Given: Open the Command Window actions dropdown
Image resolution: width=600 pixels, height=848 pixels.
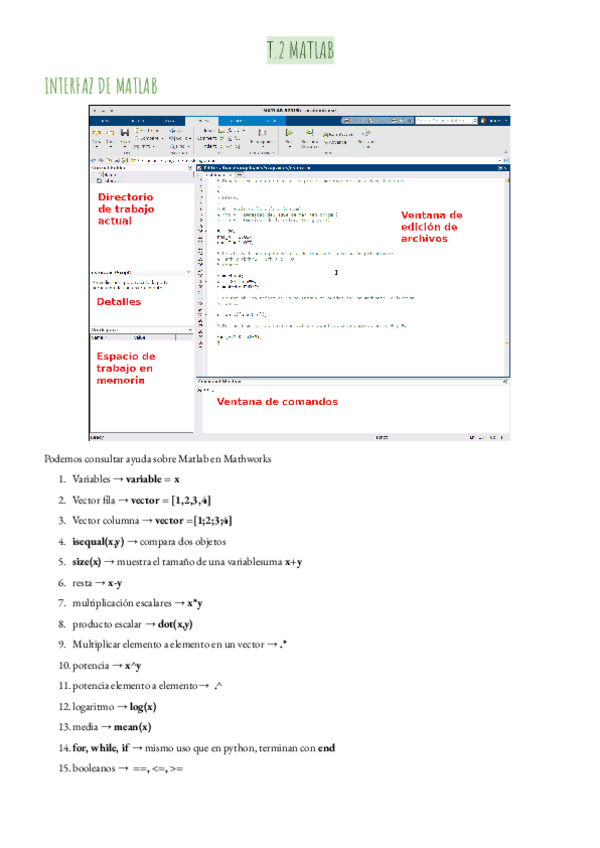Looking at the screenshot, I should (x=506, y=381).
